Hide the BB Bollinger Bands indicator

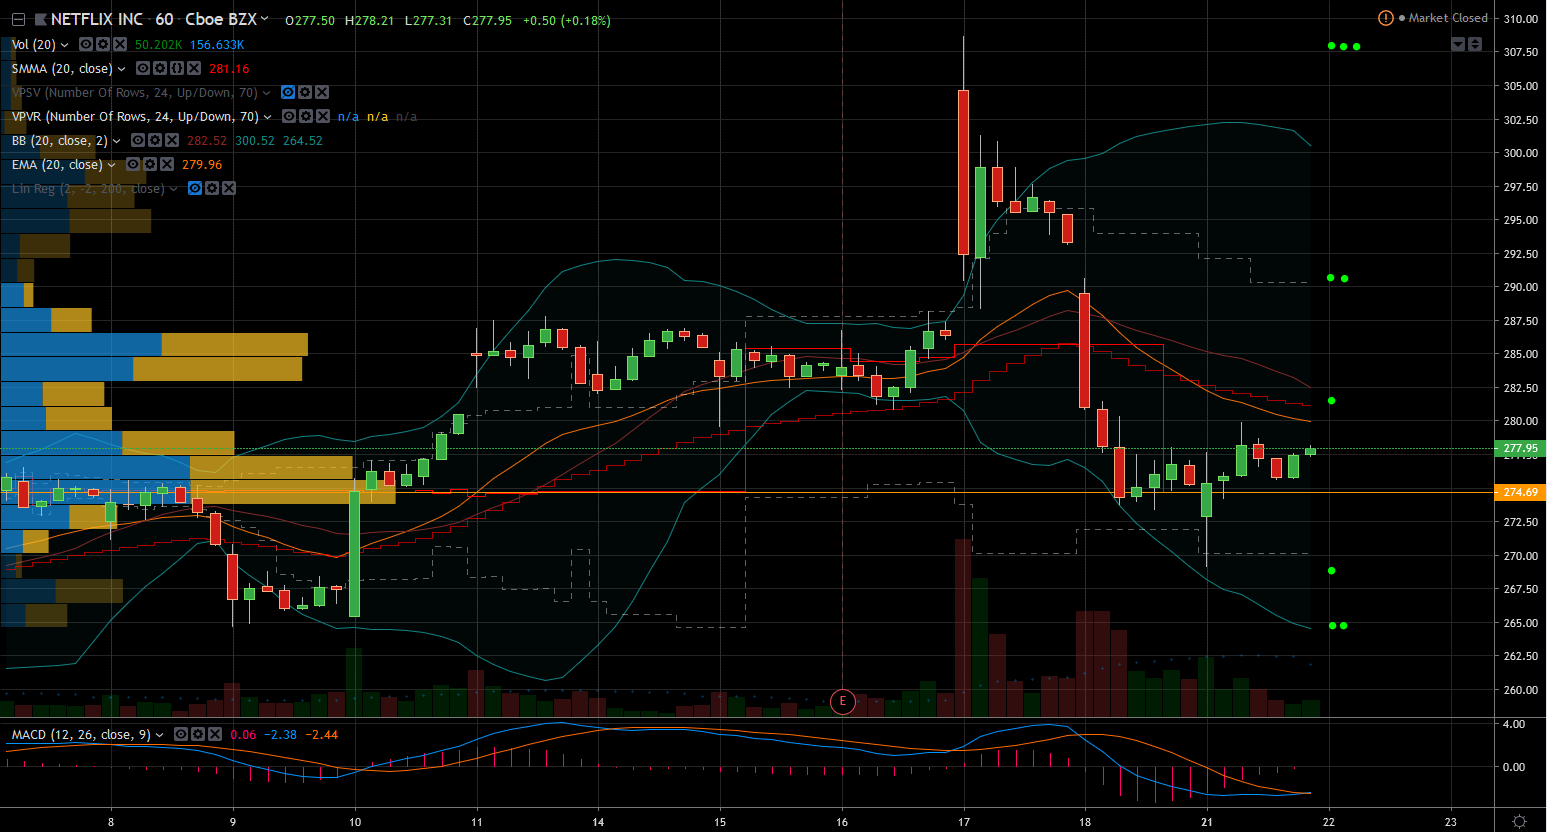click(x=138, y=141)
